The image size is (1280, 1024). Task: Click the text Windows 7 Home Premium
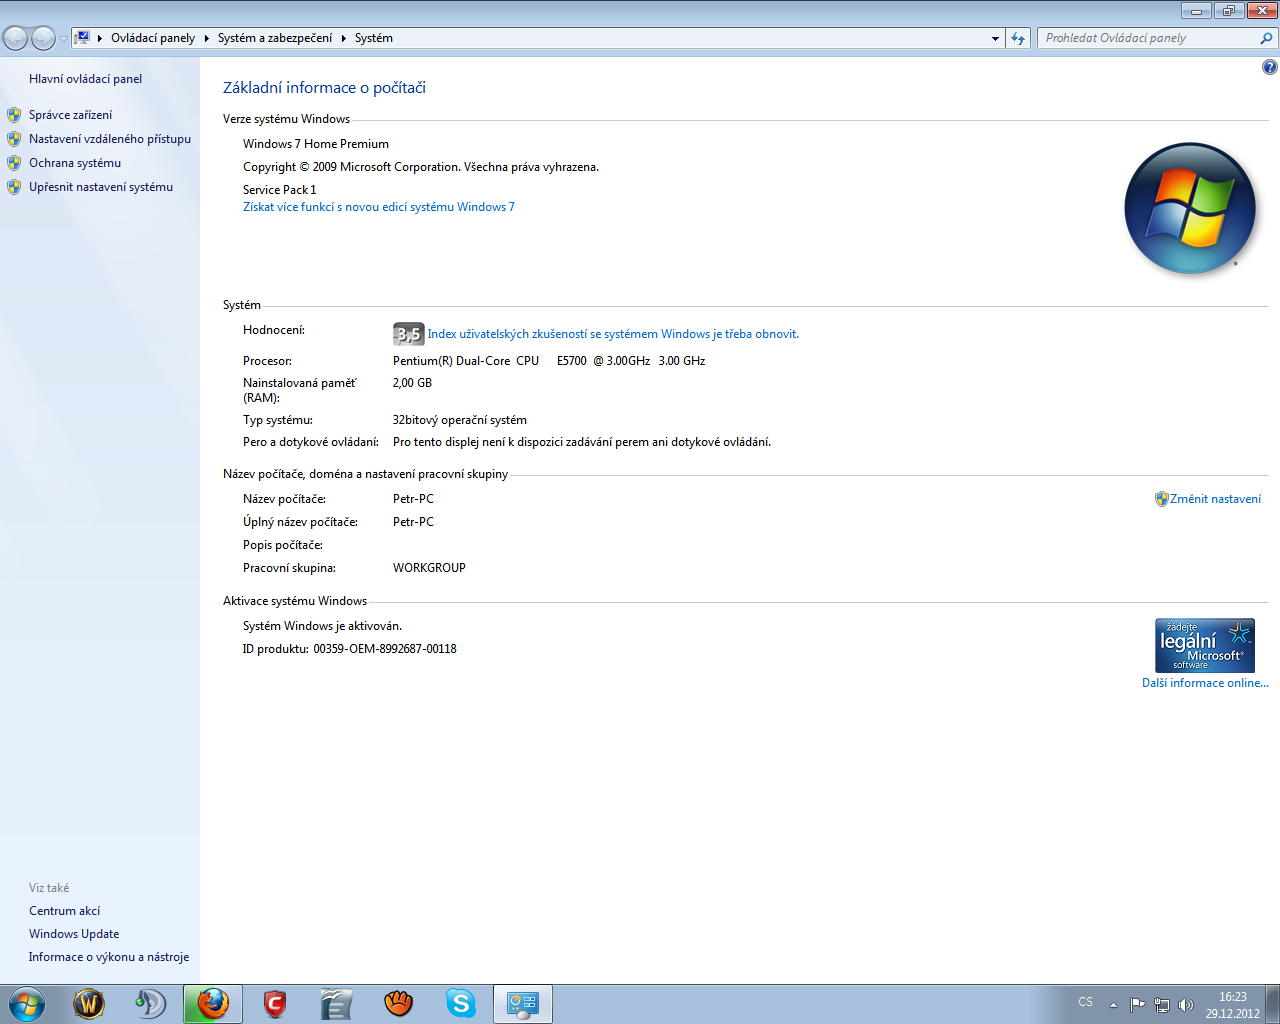(316, 144)
